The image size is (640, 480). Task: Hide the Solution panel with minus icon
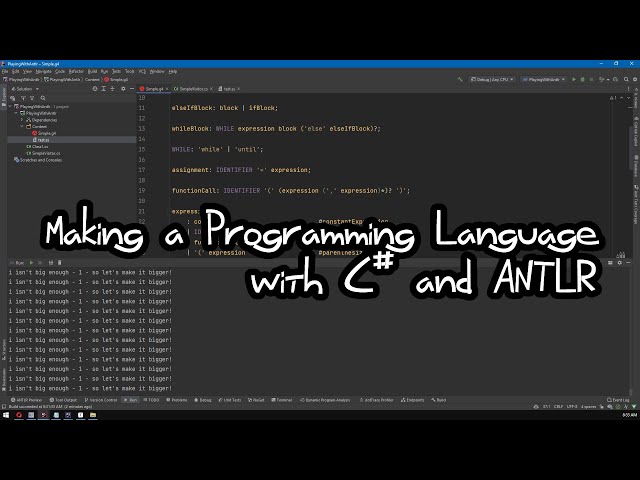[x=131, y=89]
